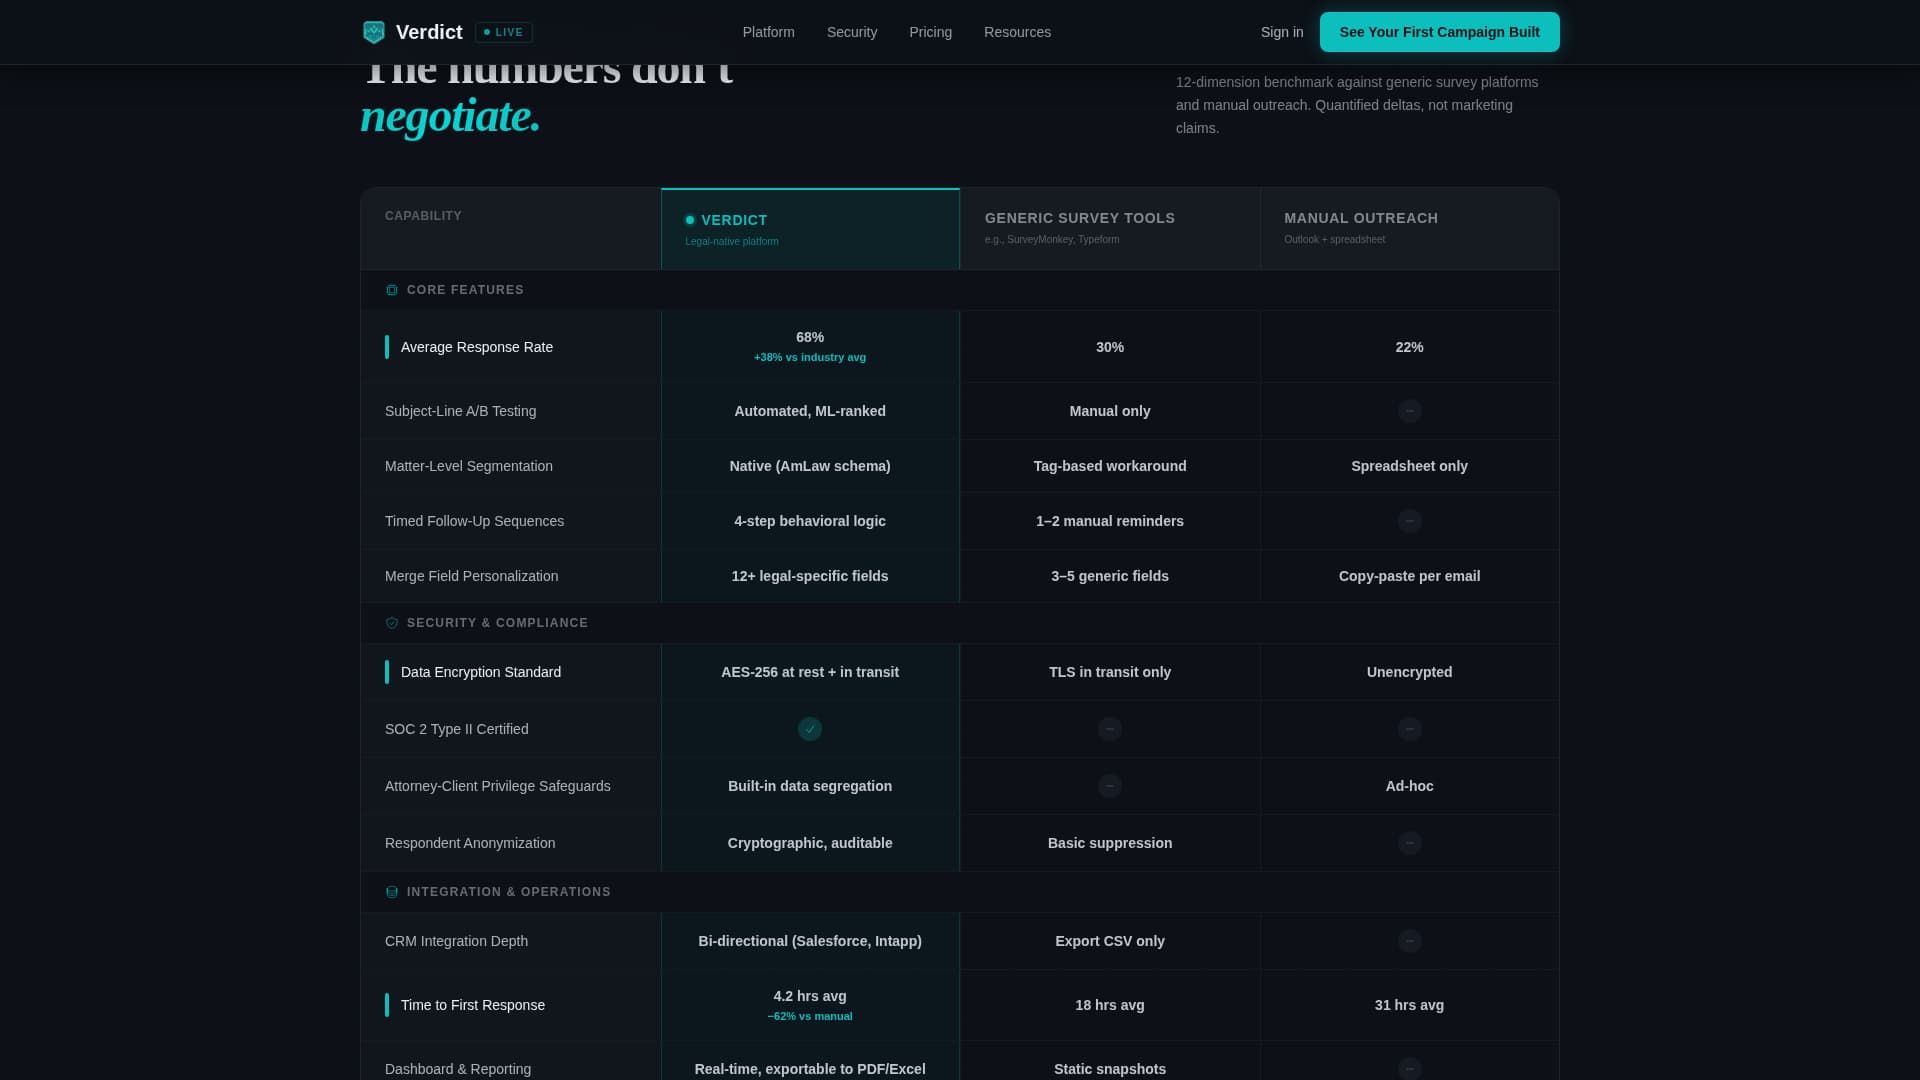
Task: Click the Spreadsheet only cell
Action: 1410,466
